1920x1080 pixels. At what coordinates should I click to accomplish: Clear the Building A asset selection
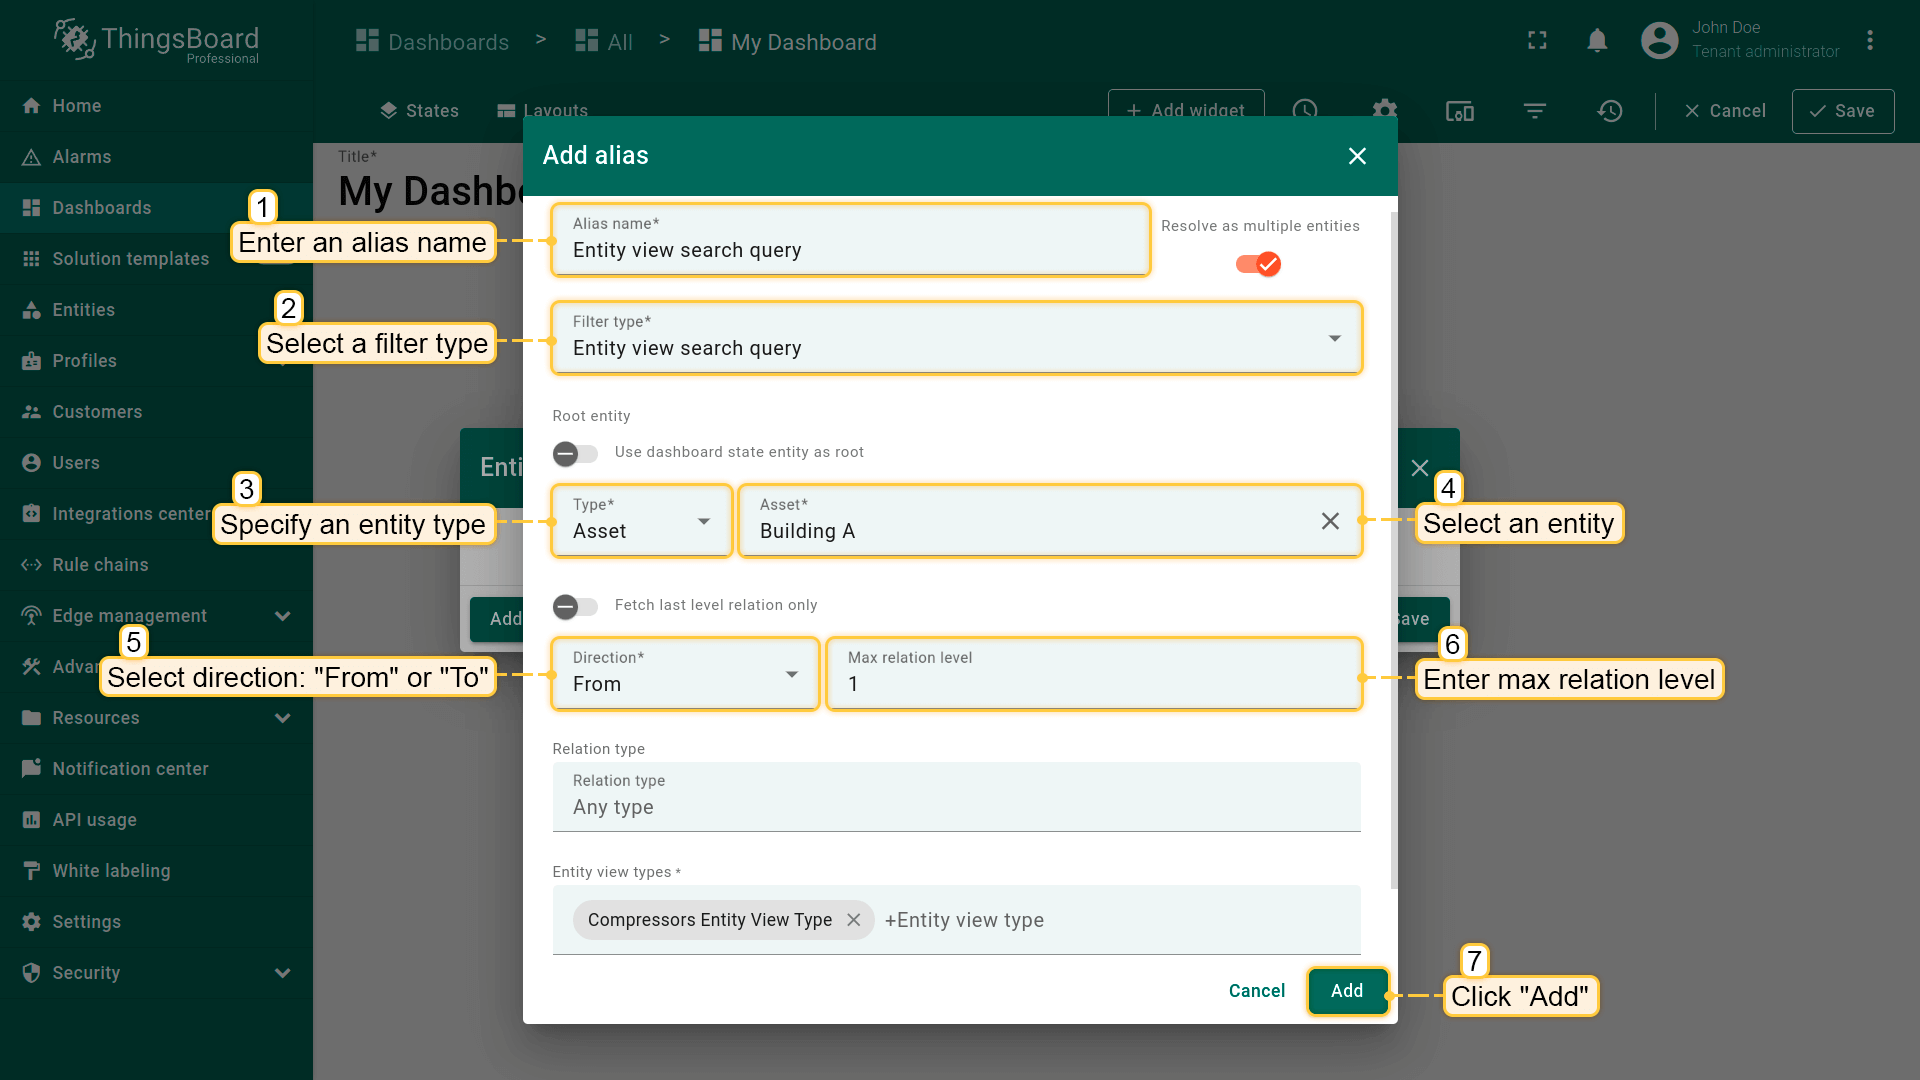click(1330, 521)
